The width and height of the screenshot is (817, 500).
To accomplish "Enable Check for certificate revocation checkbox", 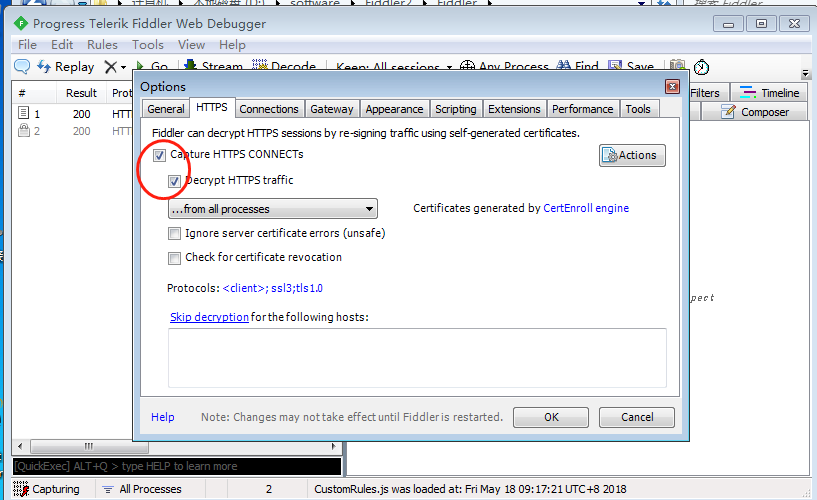I will pyautogui.click(x=174, y=258).
